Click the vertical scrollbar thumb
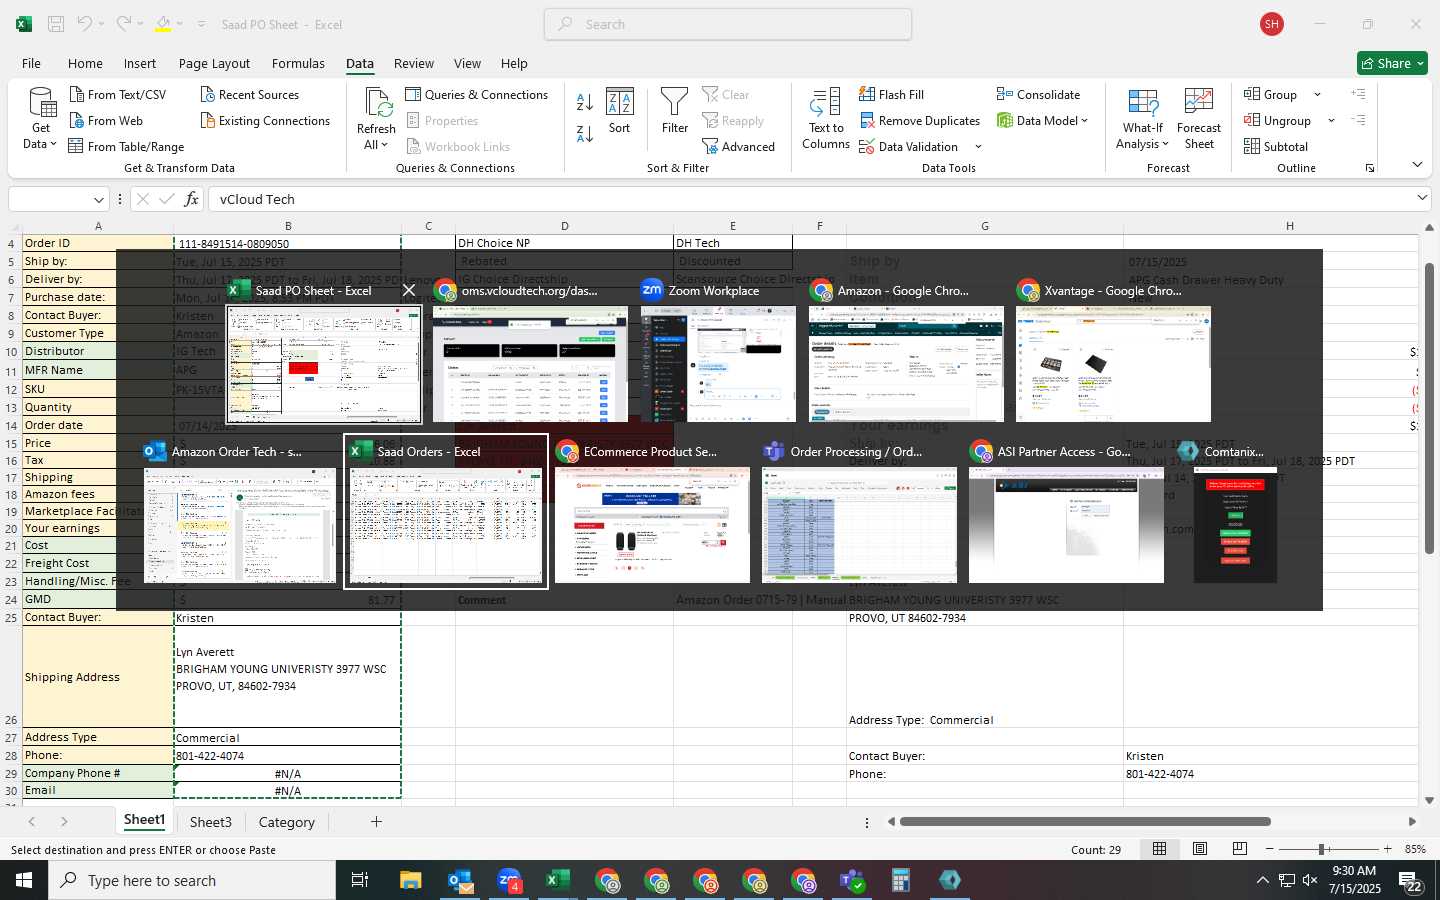Image resolution: width=1440 pixels, height=900 pixels. 1429,408
